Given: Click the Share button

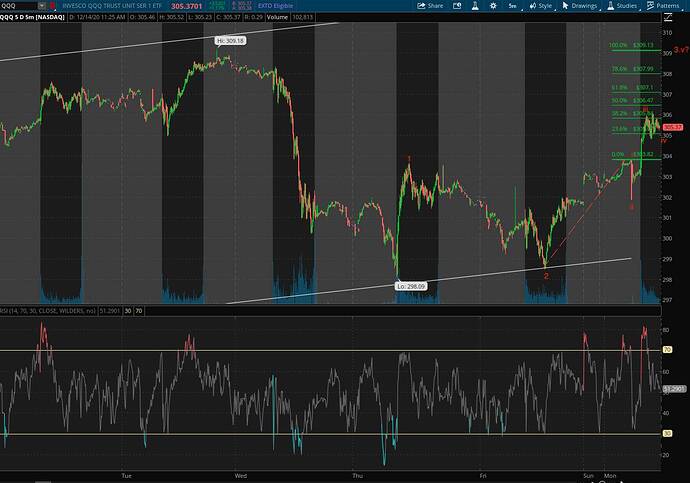Looking at the screenshot, I should pyautogui.click(x=430, y=6).
